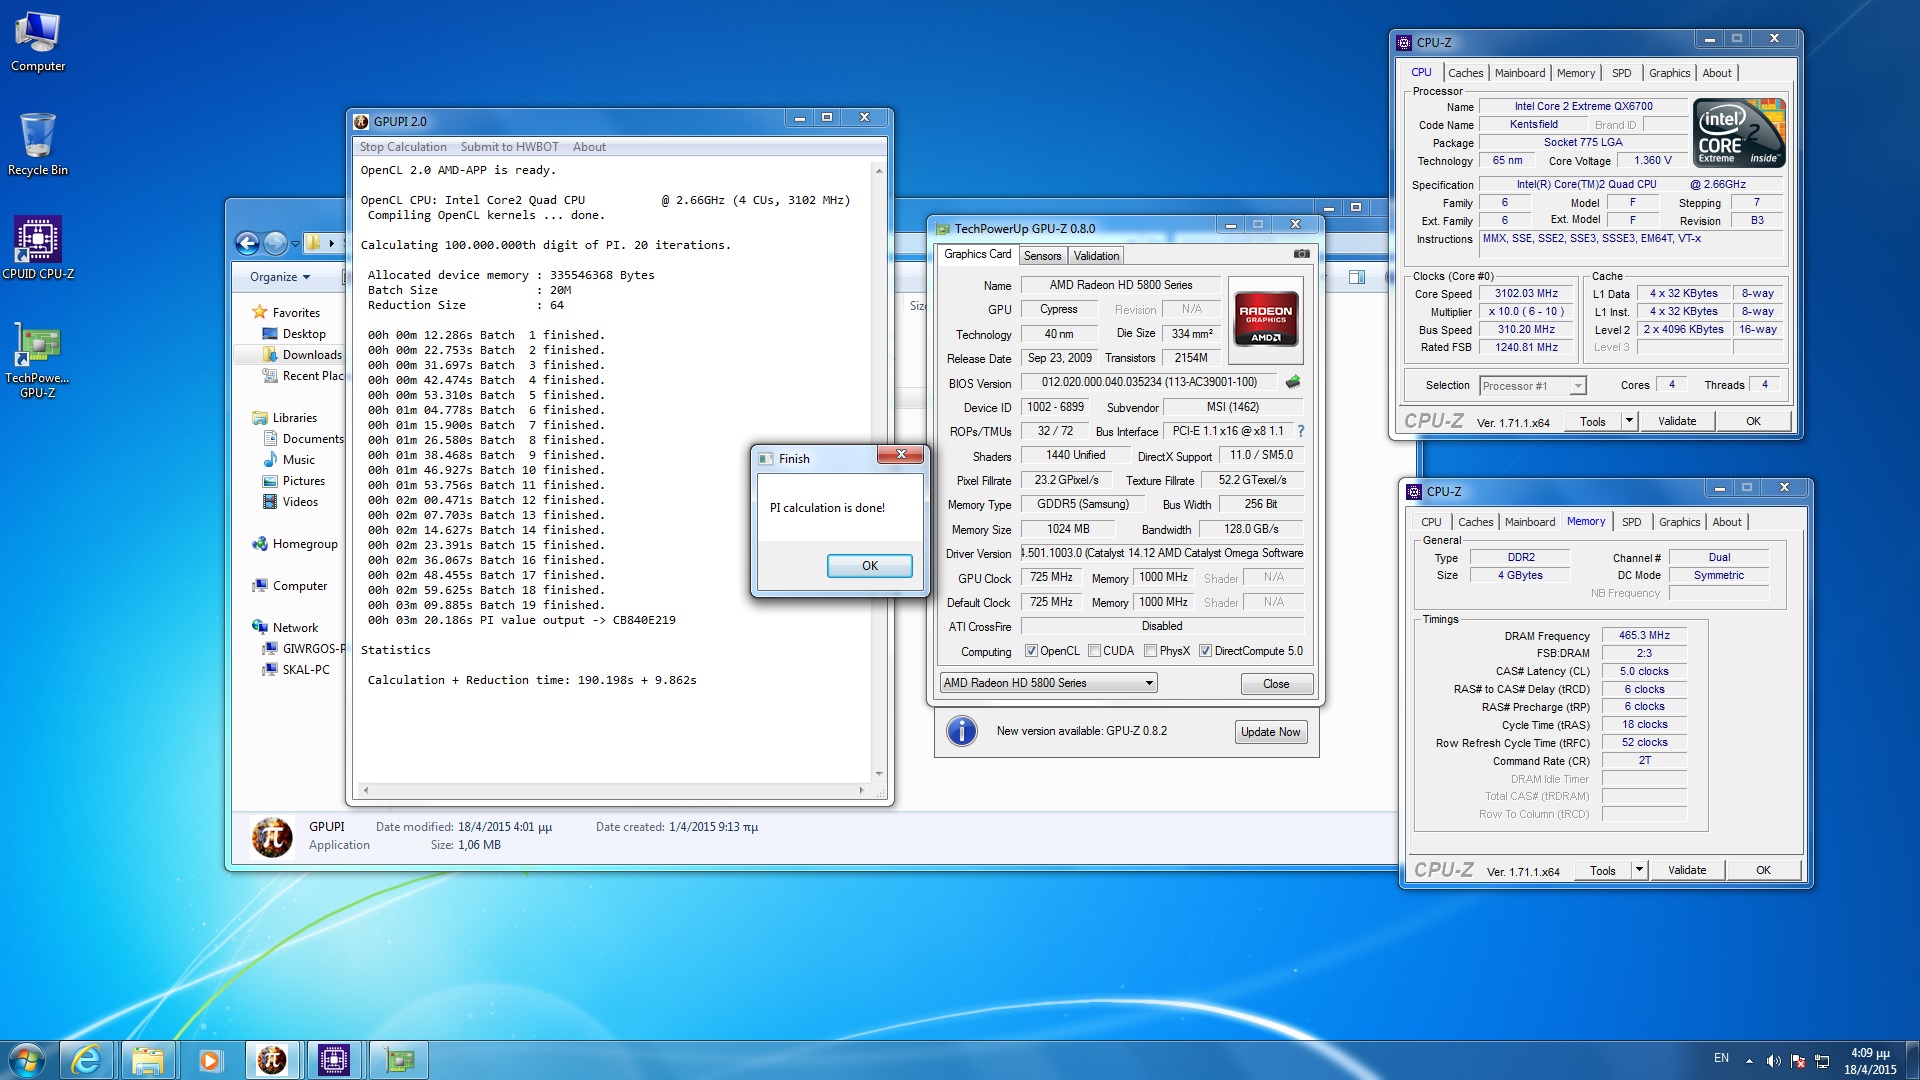Screen dimensions: 1920x1080
Task: Show hidden tray icons arrow
Action: pyautogui.click(x=1749, y=1061)
